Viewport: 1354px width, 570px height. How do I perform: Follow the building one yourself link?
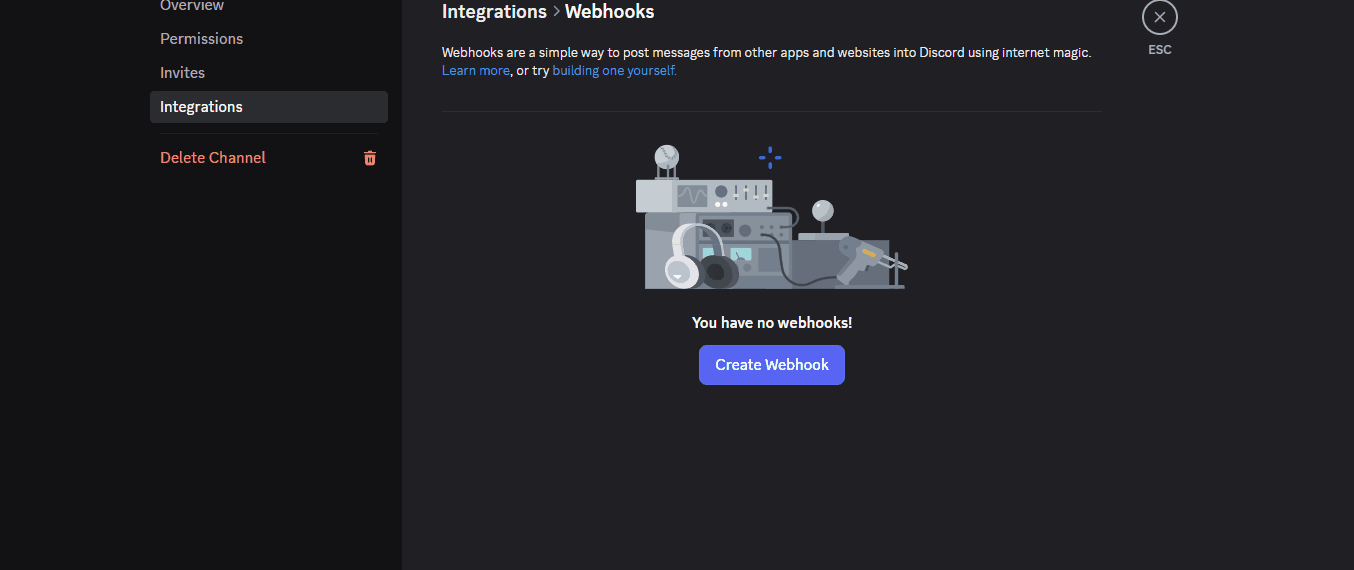point(614,71)
